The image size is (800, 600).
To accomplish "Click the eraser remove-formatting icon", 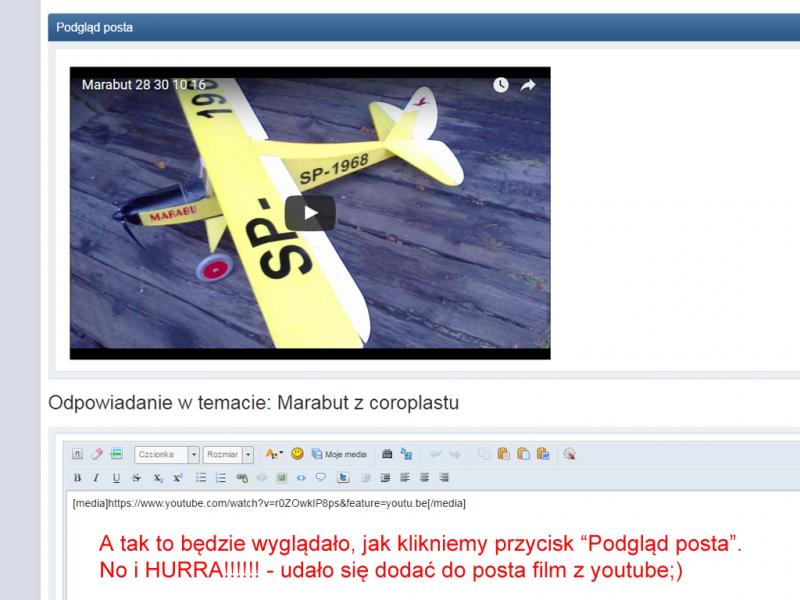I will click(x=97, y=454).
